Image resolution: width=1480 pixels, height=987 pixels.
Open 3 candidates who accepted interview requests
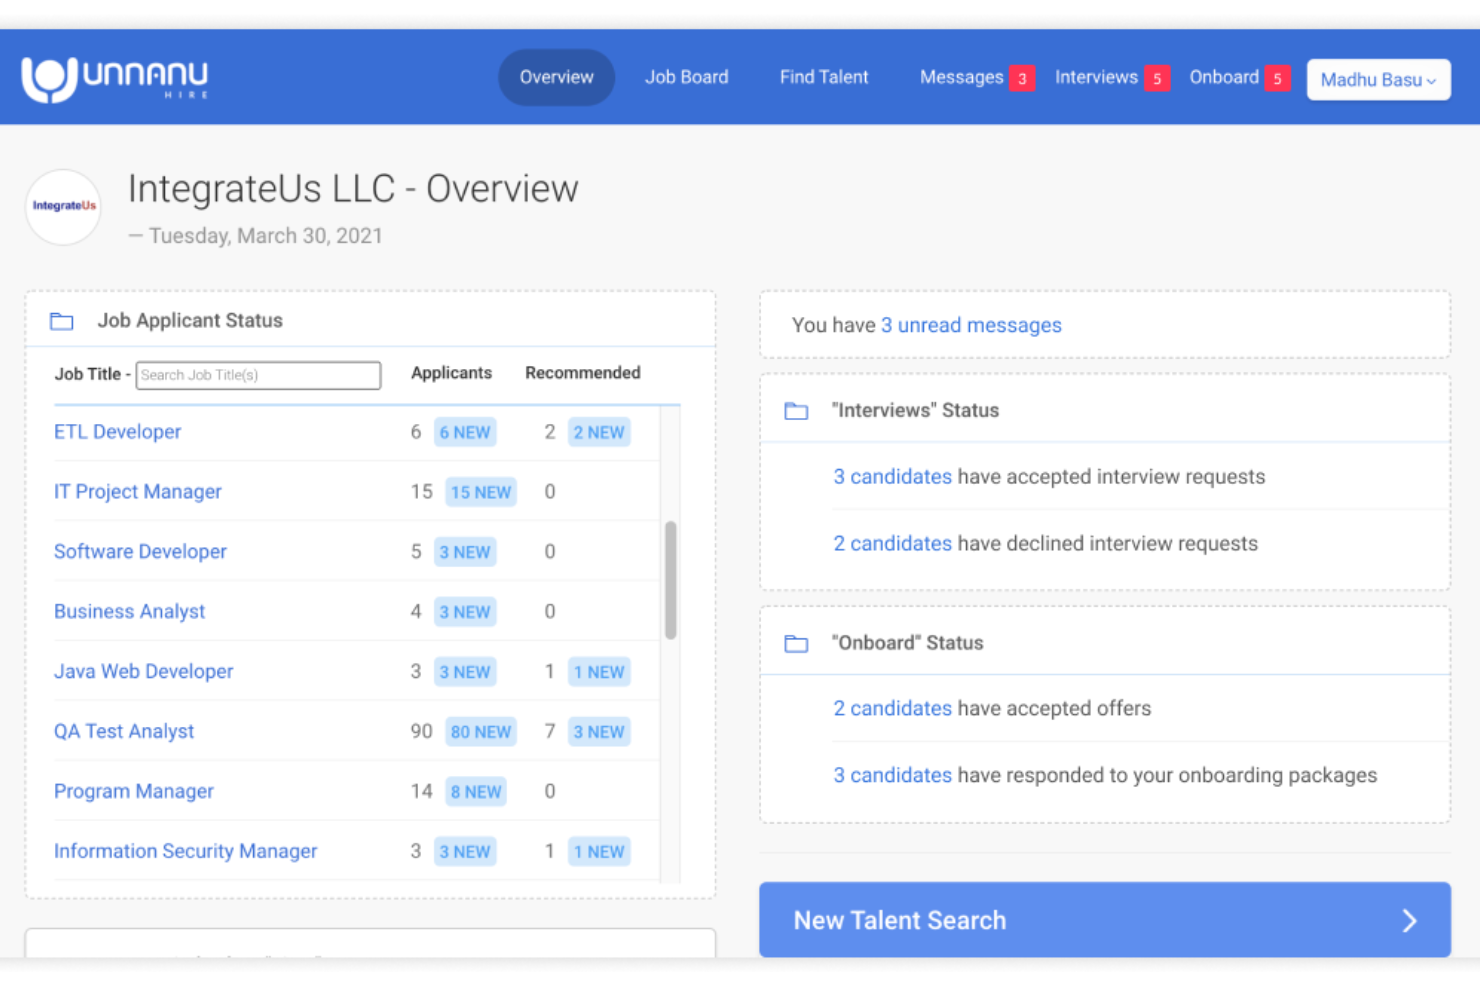pyautogui.click(x=892, y=478)
